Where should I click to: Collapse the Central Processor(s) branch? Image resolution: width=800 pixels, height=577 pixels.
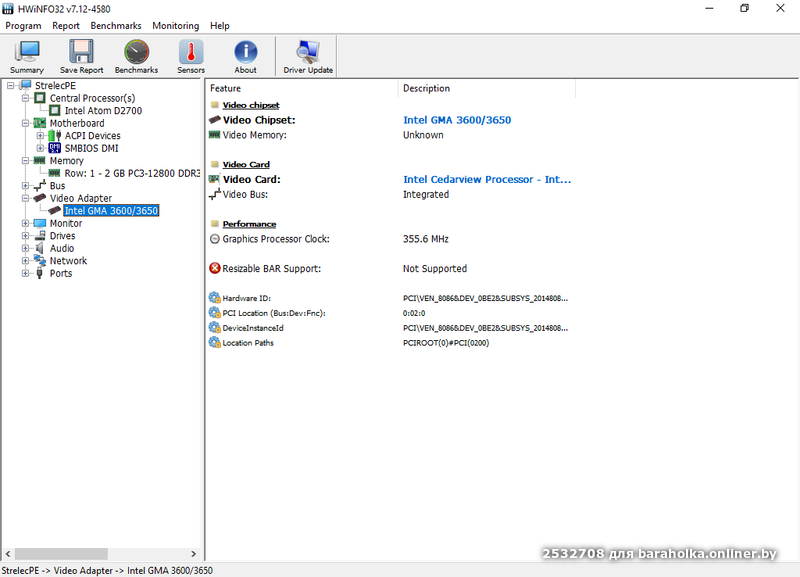tap(25, 98)
